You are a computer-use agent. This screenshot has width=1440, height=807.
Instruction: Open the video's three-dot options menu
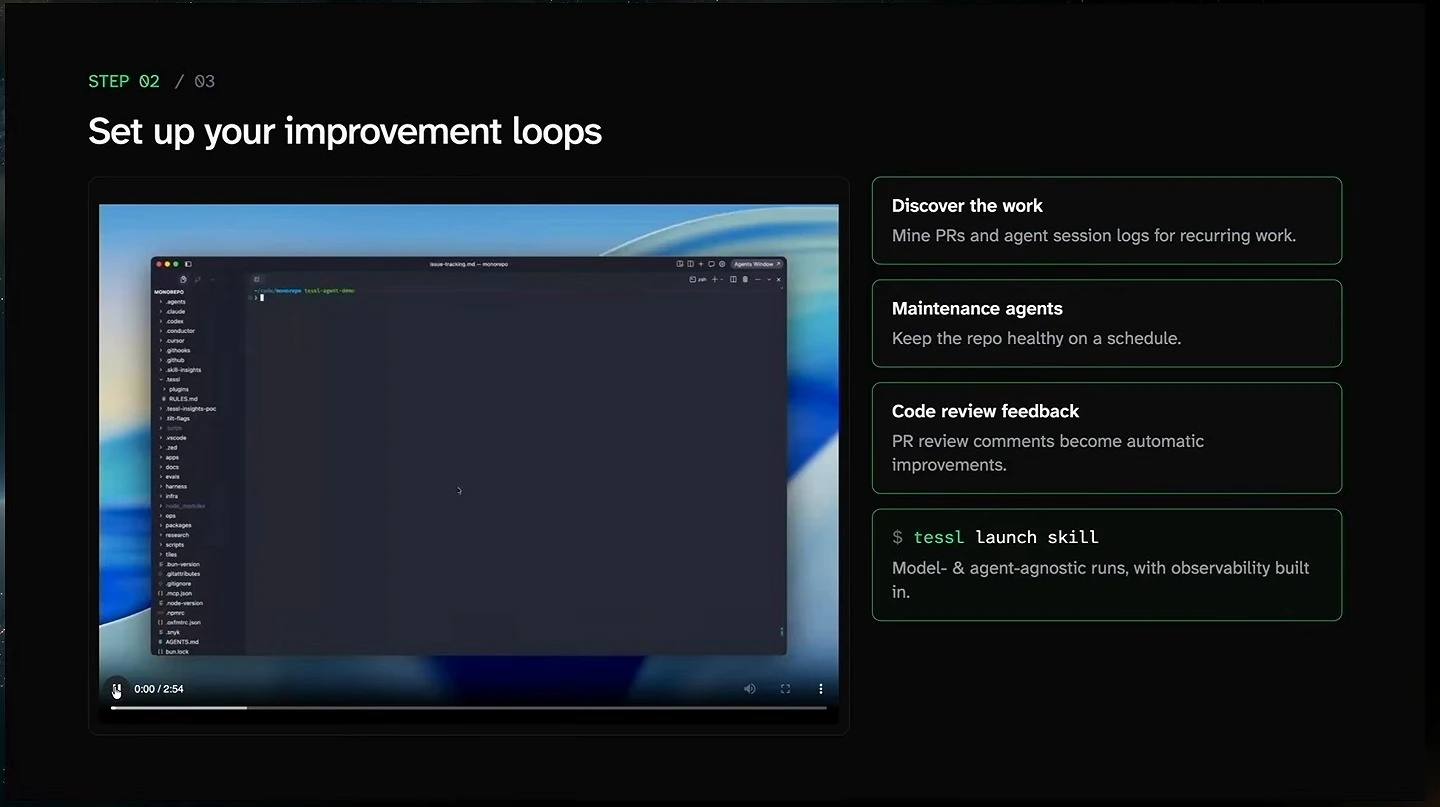821,689
